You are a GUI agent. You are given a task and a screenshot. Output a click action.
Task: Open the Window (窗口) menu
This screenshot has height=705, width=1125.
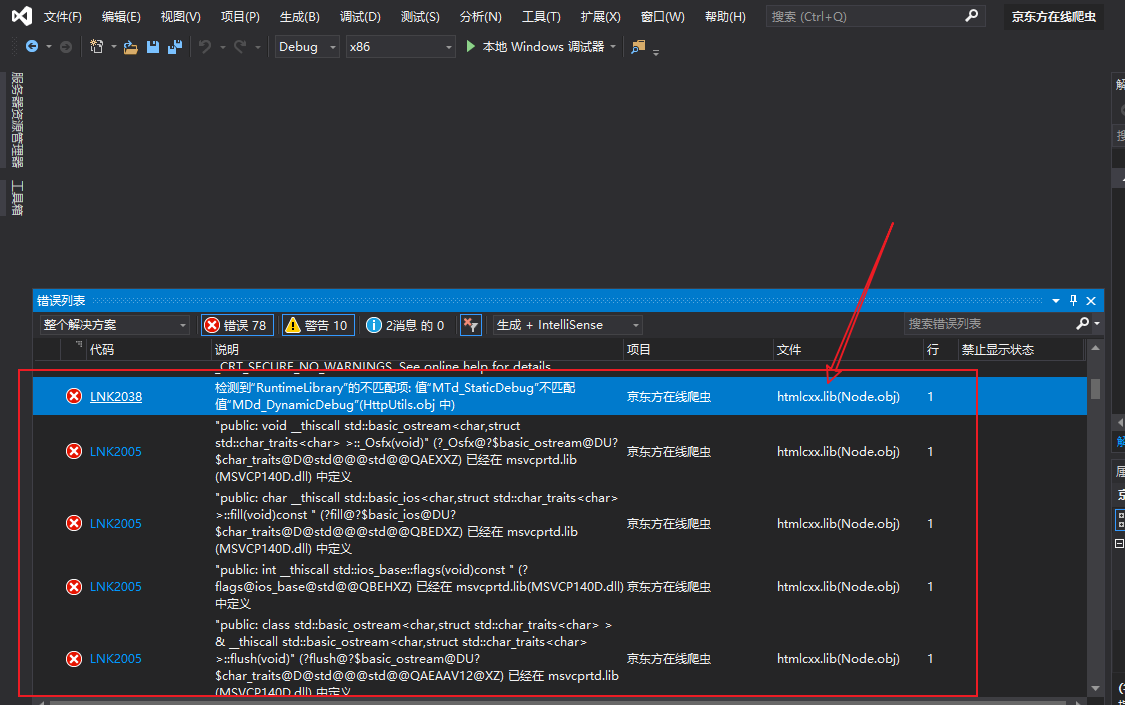pos(662,16)
